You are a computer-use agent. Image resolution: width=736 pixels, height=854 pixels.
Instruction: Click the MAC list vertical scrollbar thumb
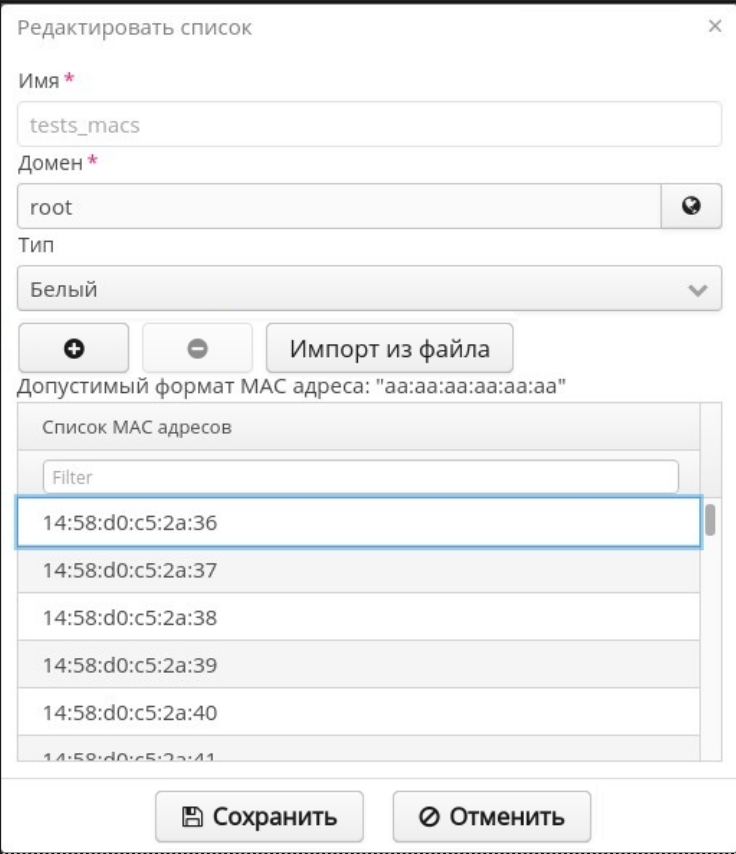click(711, 520)
